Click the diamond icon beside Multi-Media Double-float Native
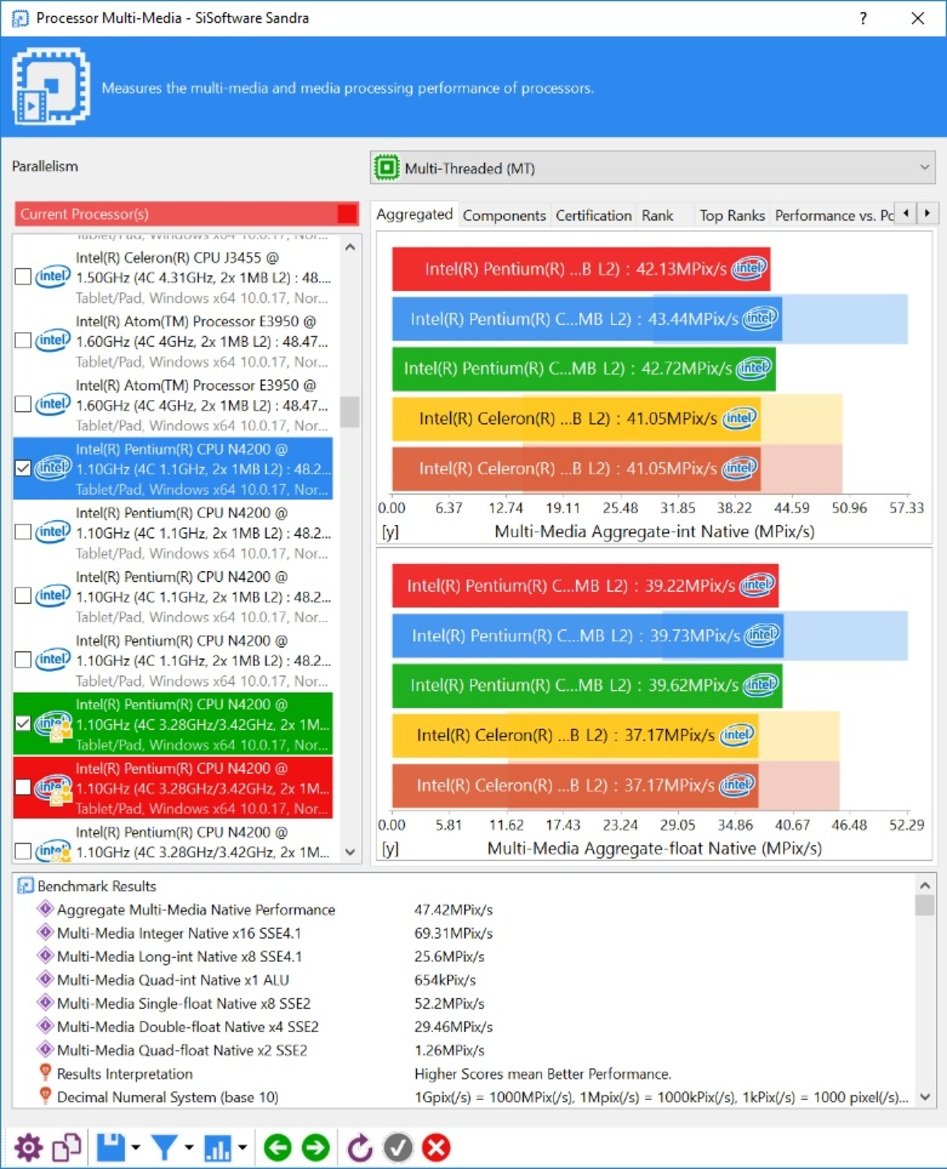 pos(45,1026)
